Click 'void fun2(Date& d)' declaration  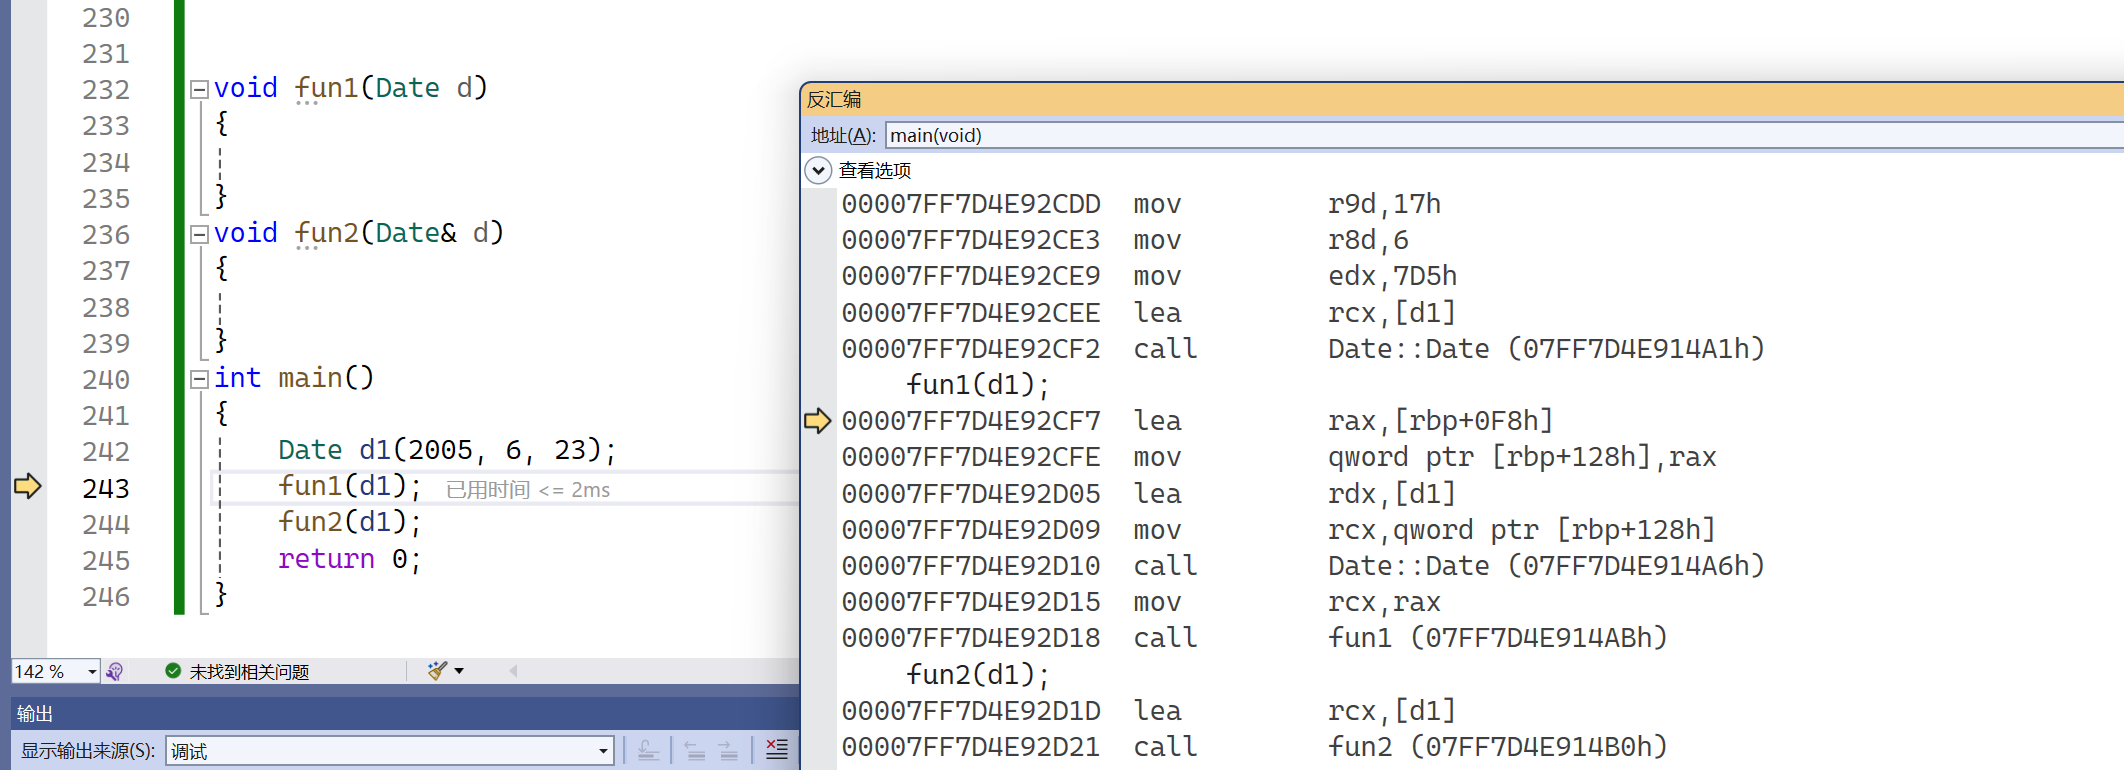coord(359,233)
